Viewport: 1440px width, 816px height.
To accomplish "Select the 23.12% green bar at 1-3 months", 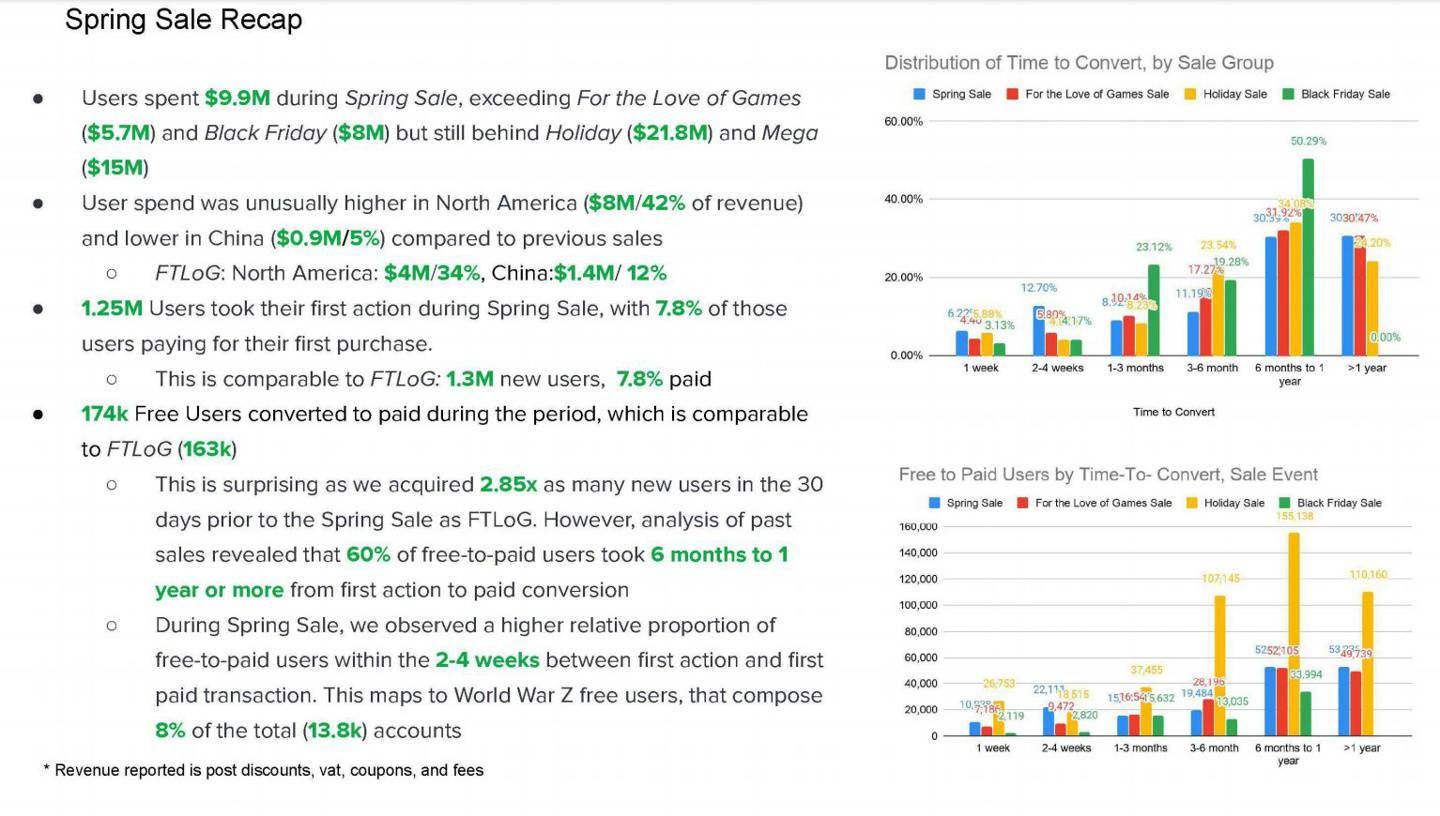I will [1154, 310].
